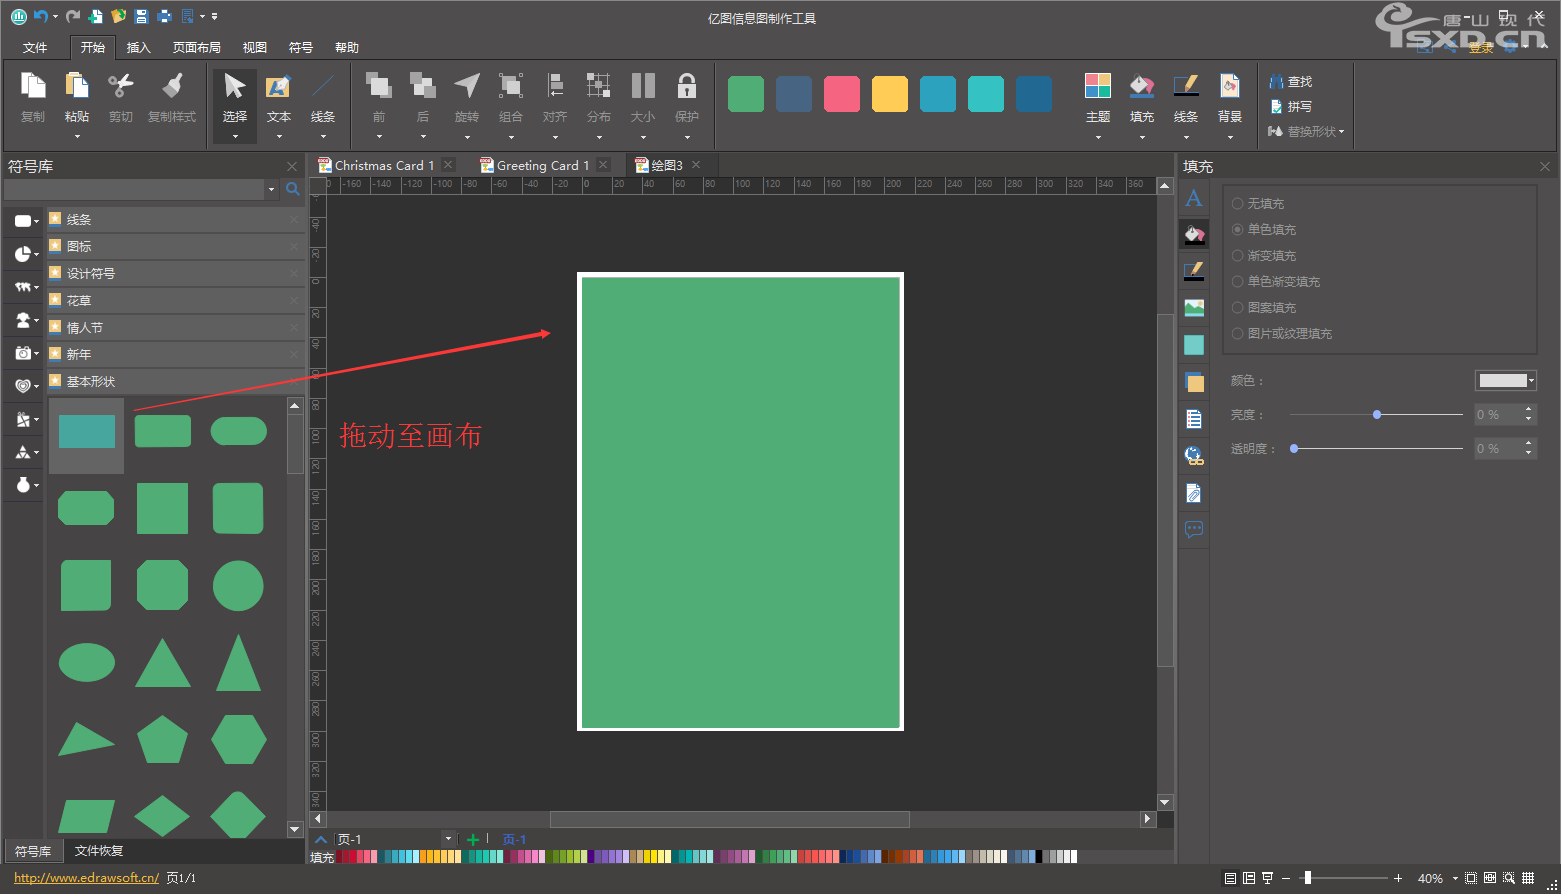Image resolution: width=1561 pixels, height=894 pixels.
Task: Open the 文件 (File) menu
Action: (x=35, y=47)
